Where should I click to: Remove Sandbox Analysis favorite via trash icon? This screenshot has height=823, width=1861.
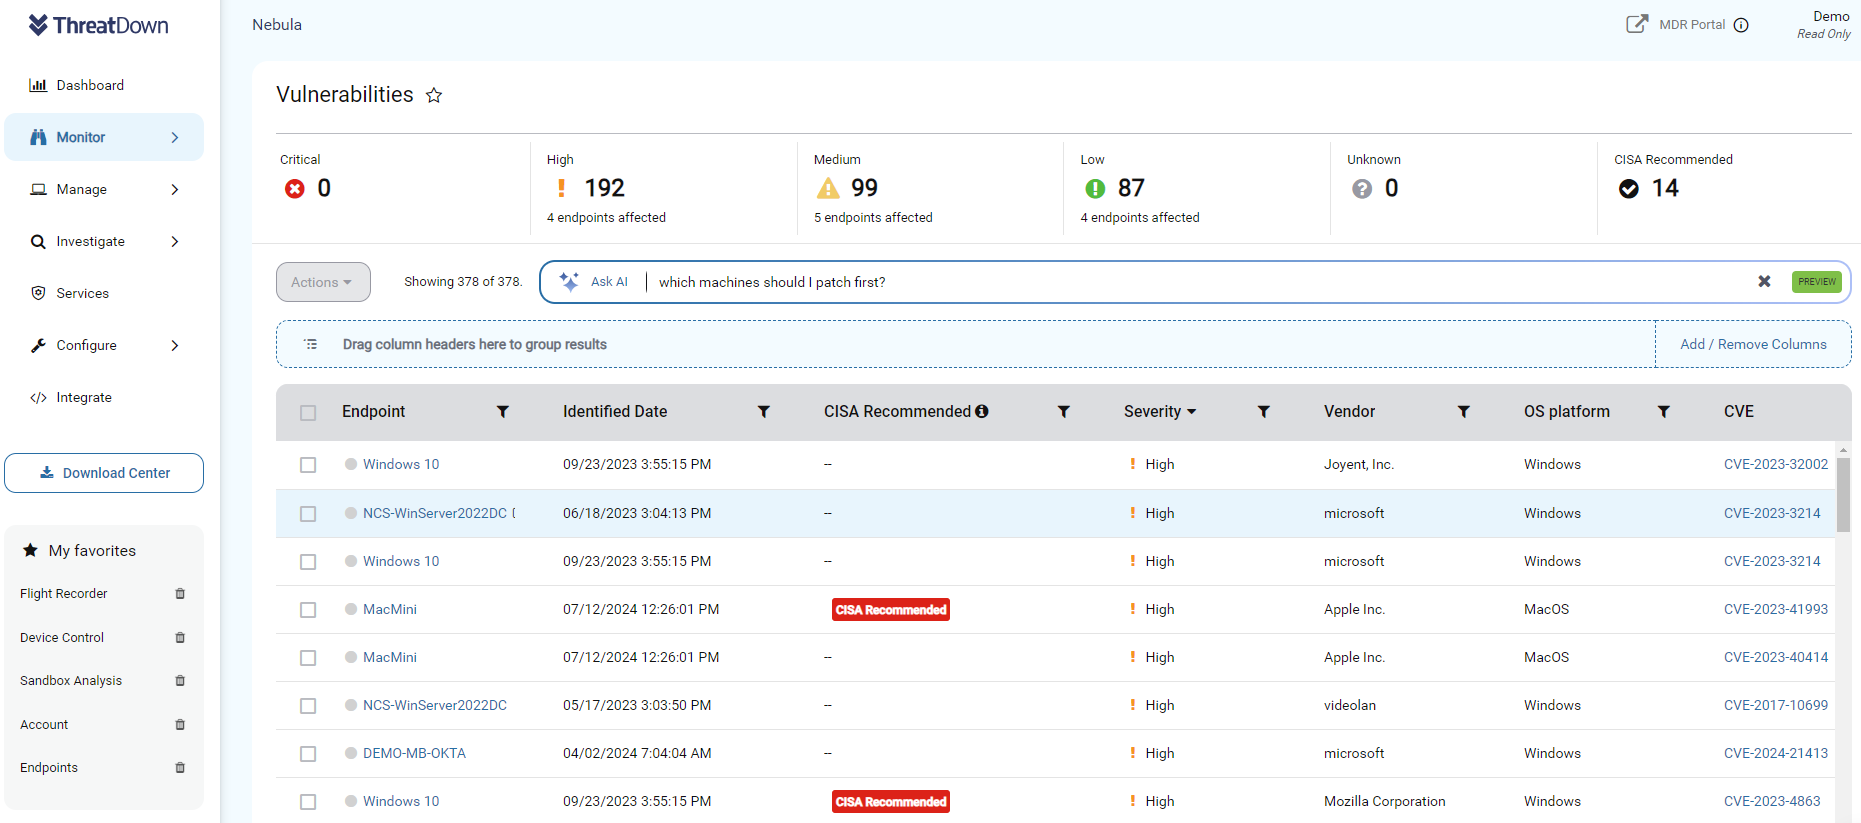coord(180,681)
